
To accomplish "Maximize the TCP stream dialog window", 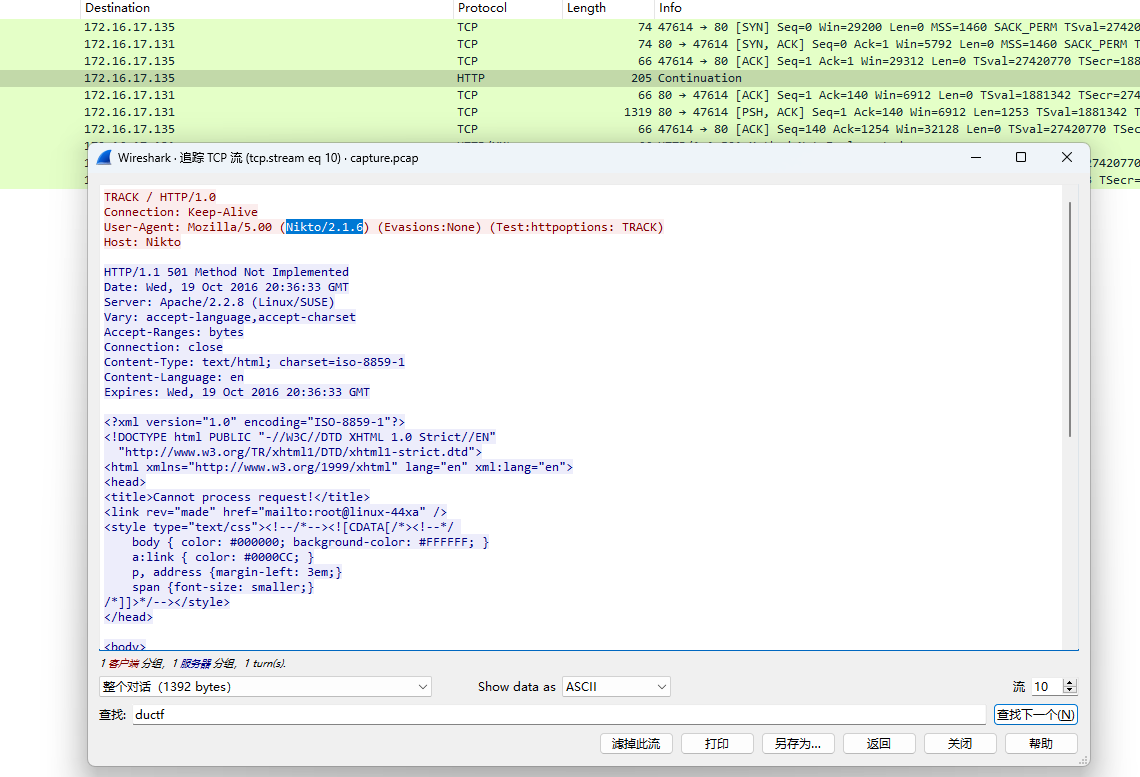I will pyautogui.click(x=1021, y=157).
